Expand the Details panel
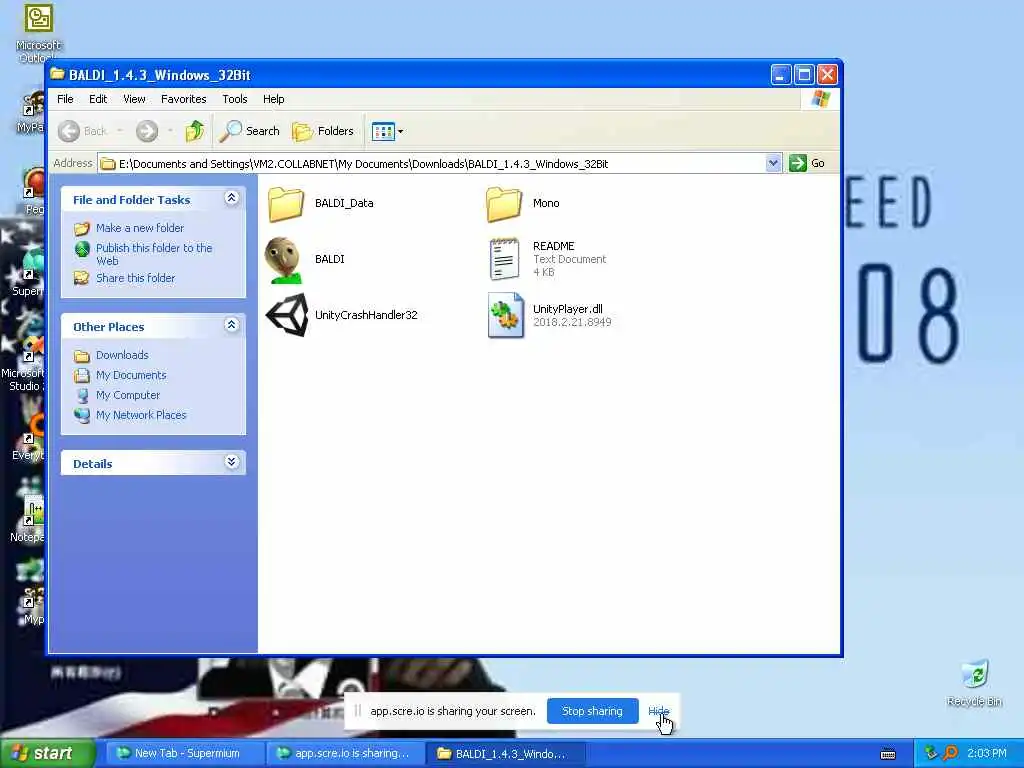 pyautogui.click(x=231, y=462)
